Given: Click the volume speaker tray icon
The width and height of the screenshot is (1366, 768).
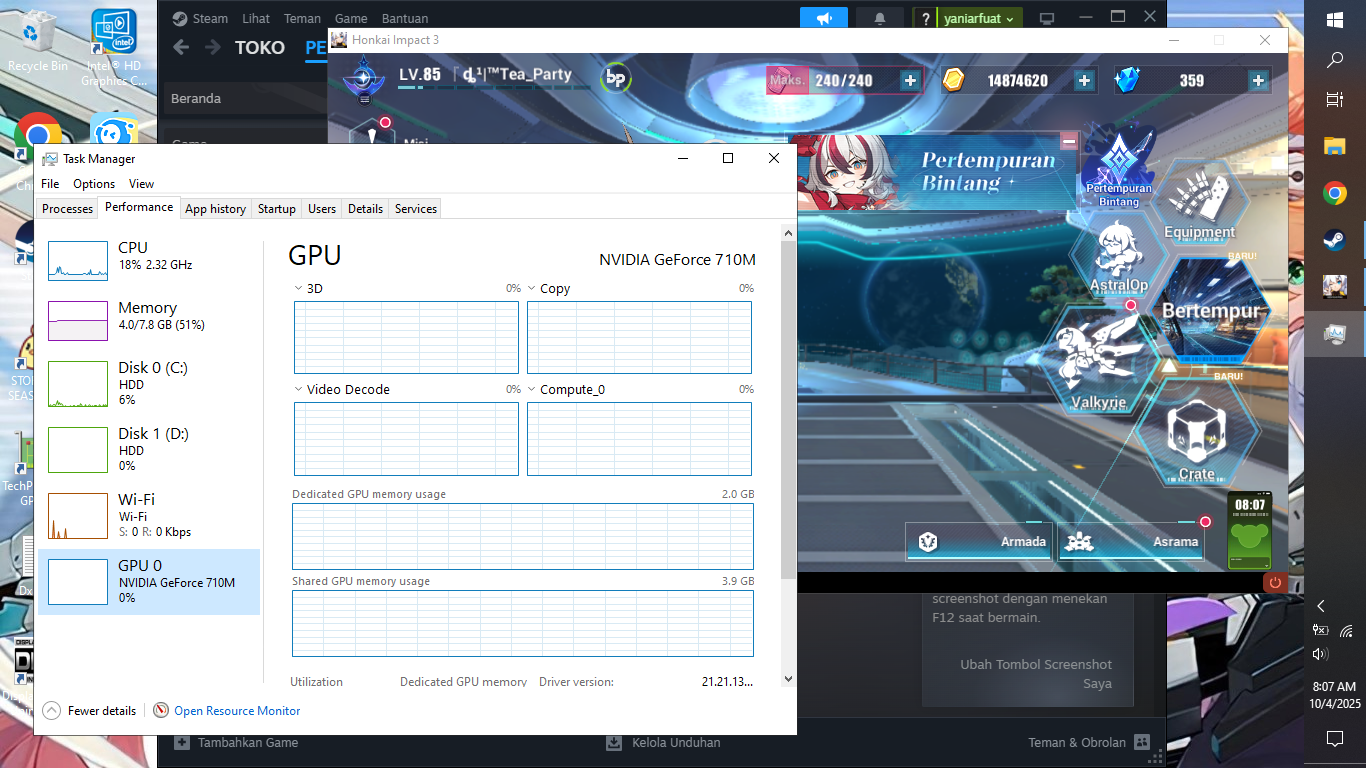Looking at the screenshot, I should [1320, 653].
